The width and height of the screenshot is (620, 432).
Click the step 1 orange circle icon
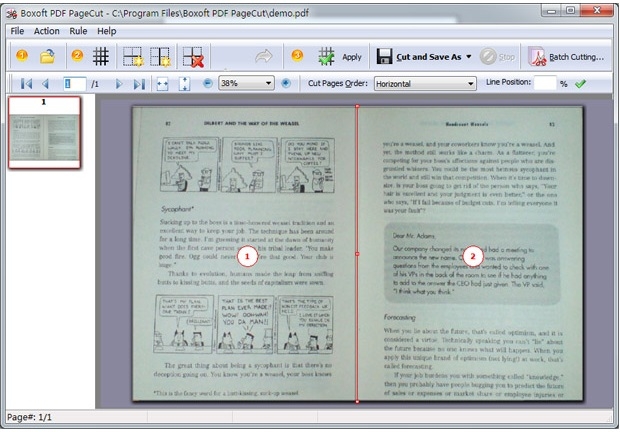pyautogui.click(x=22, y=55)
